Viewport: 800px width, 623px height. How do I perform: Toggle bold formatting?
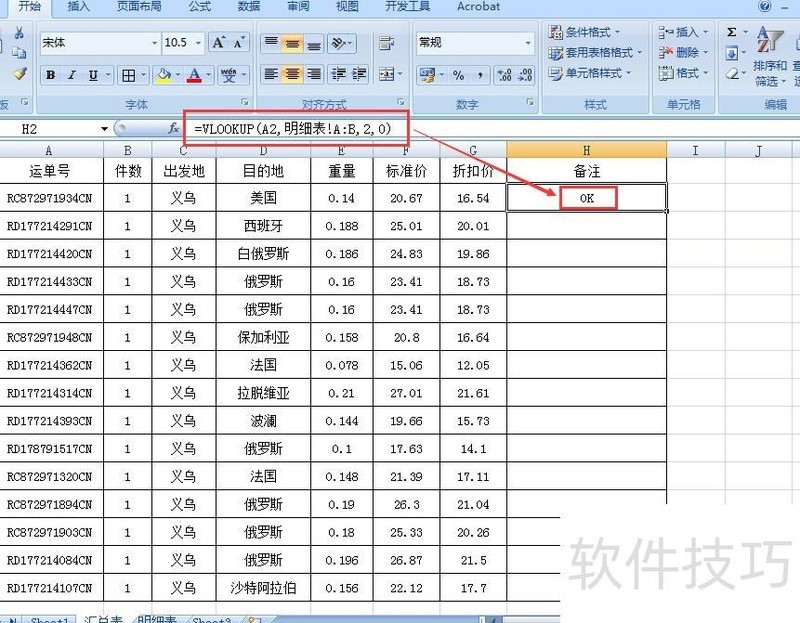tap(49, 75)
